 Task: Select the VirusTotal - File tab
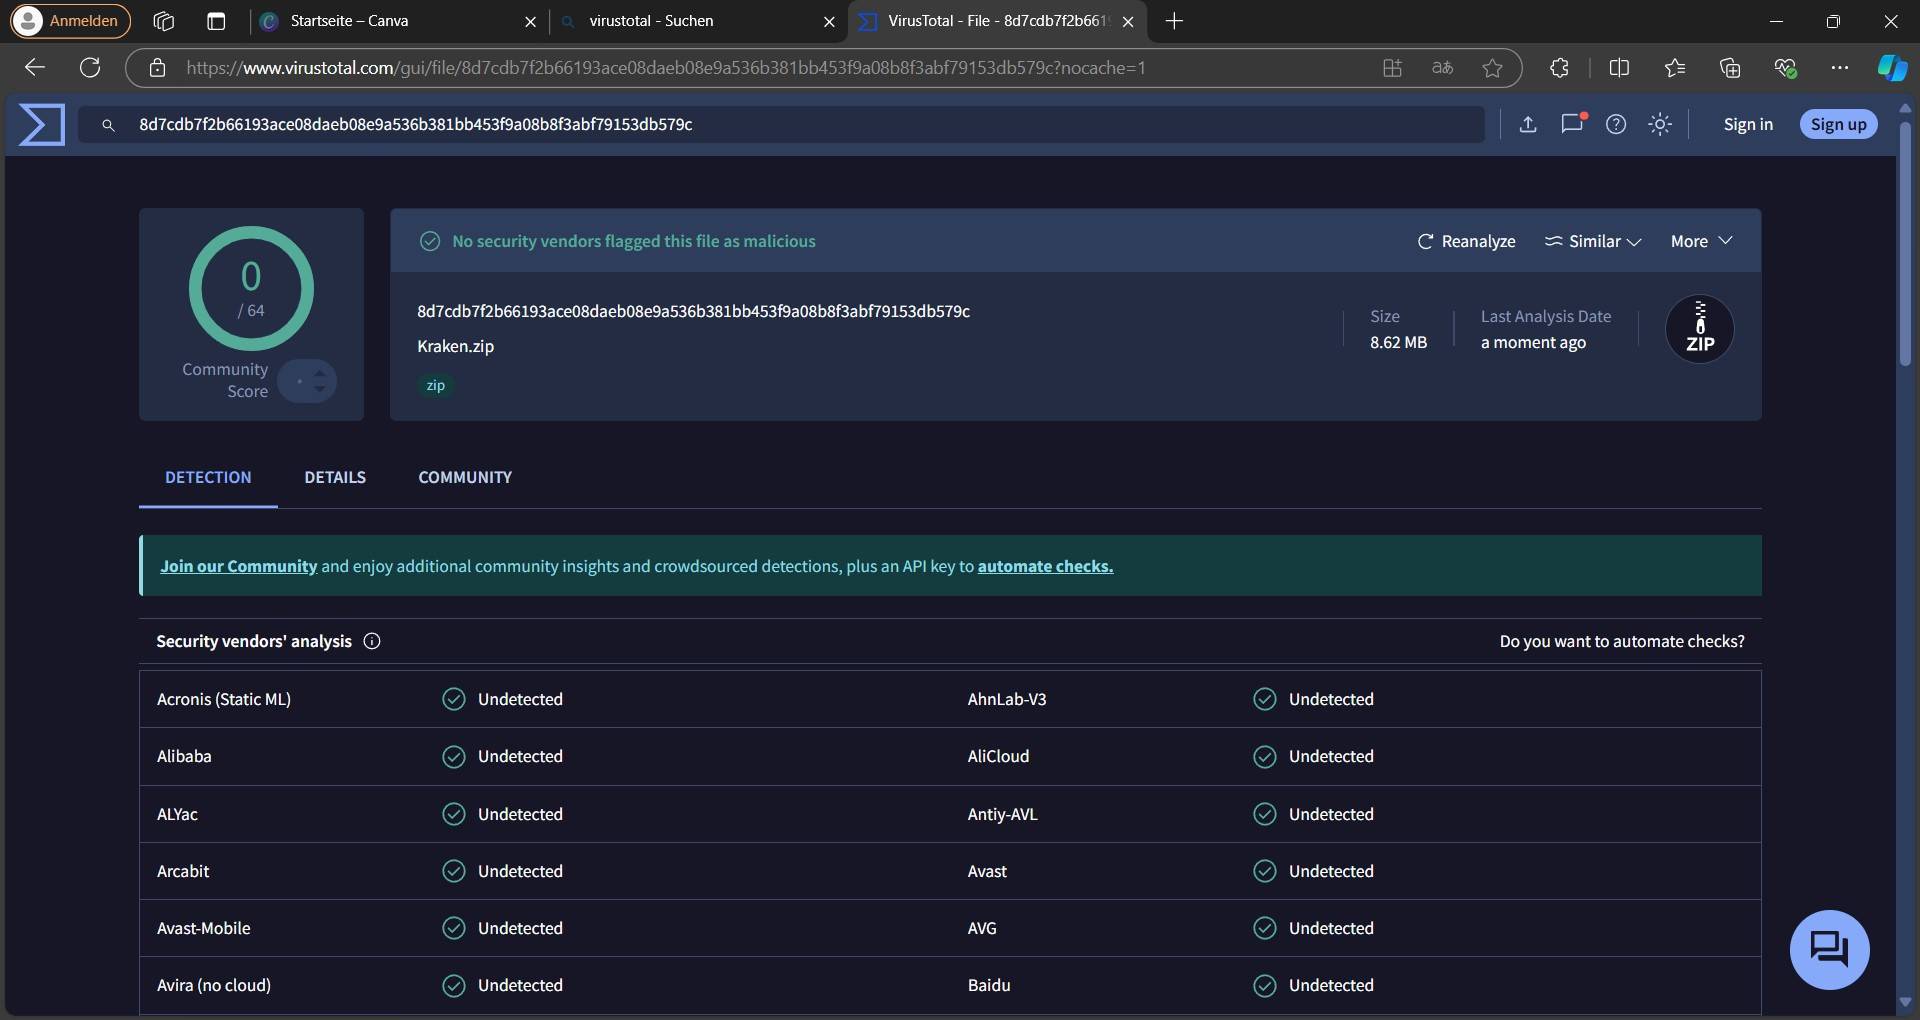[998, 21]
